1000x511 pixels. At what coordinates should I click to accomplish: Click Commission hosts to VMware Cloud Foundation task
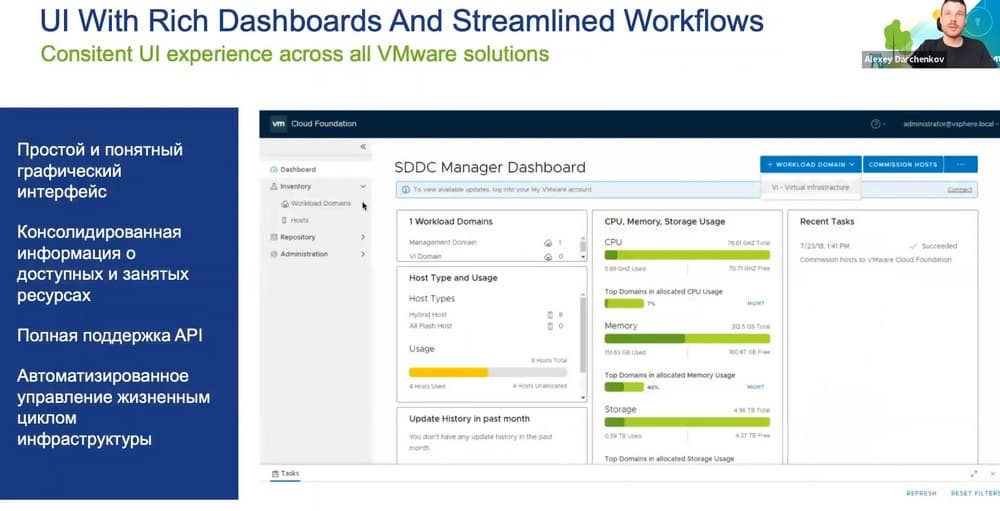pyautogui.click(x=876, y=260)
